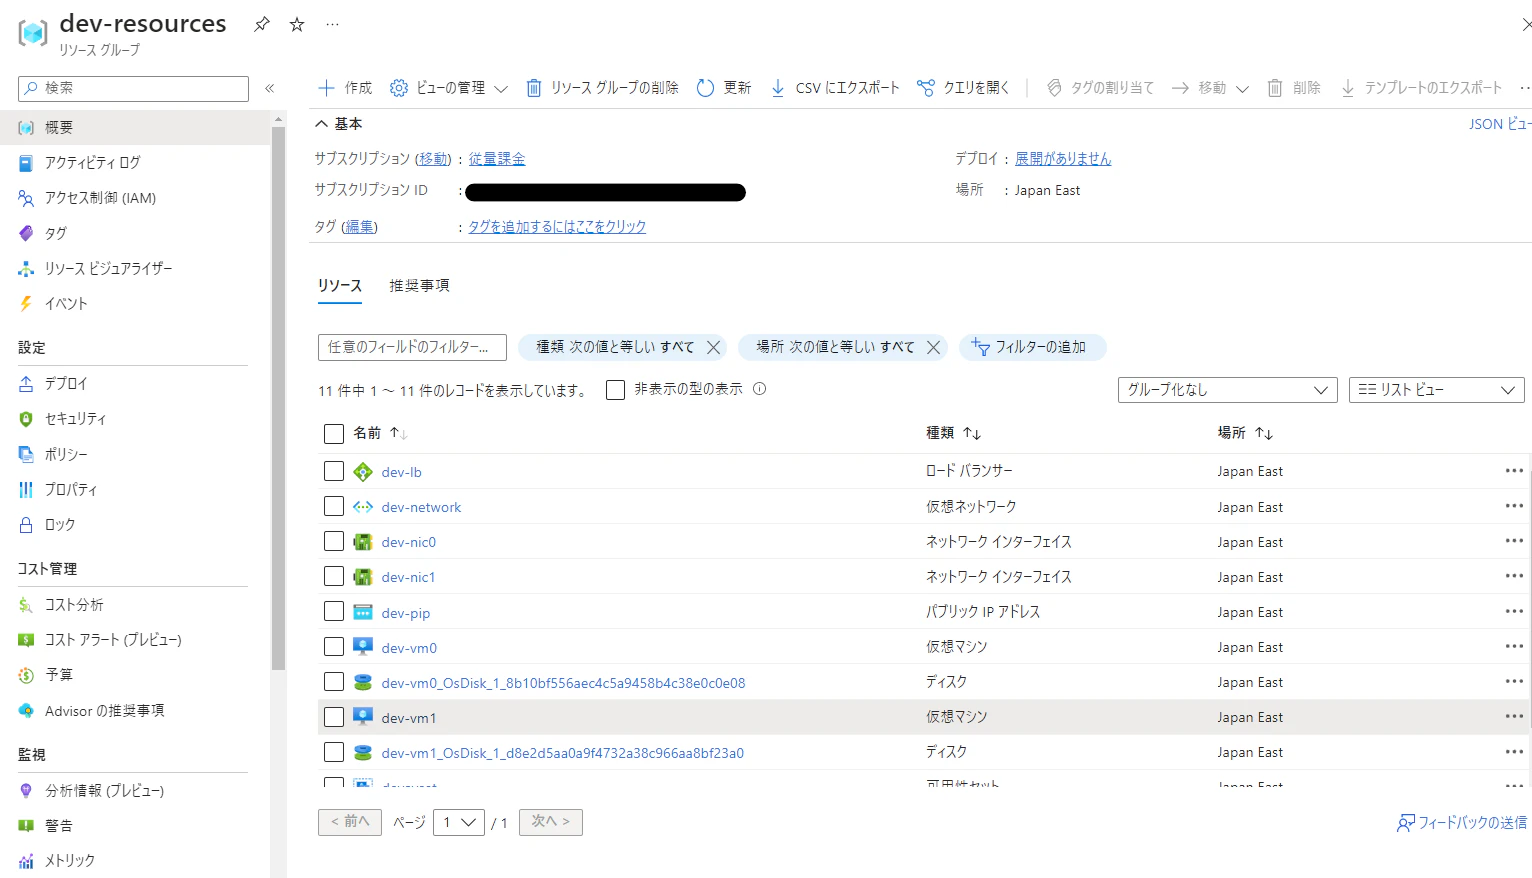Click the コスト アラート (プレビュー) icon
This screenshot has height=878, width=1532.
(x=26, y=640)
